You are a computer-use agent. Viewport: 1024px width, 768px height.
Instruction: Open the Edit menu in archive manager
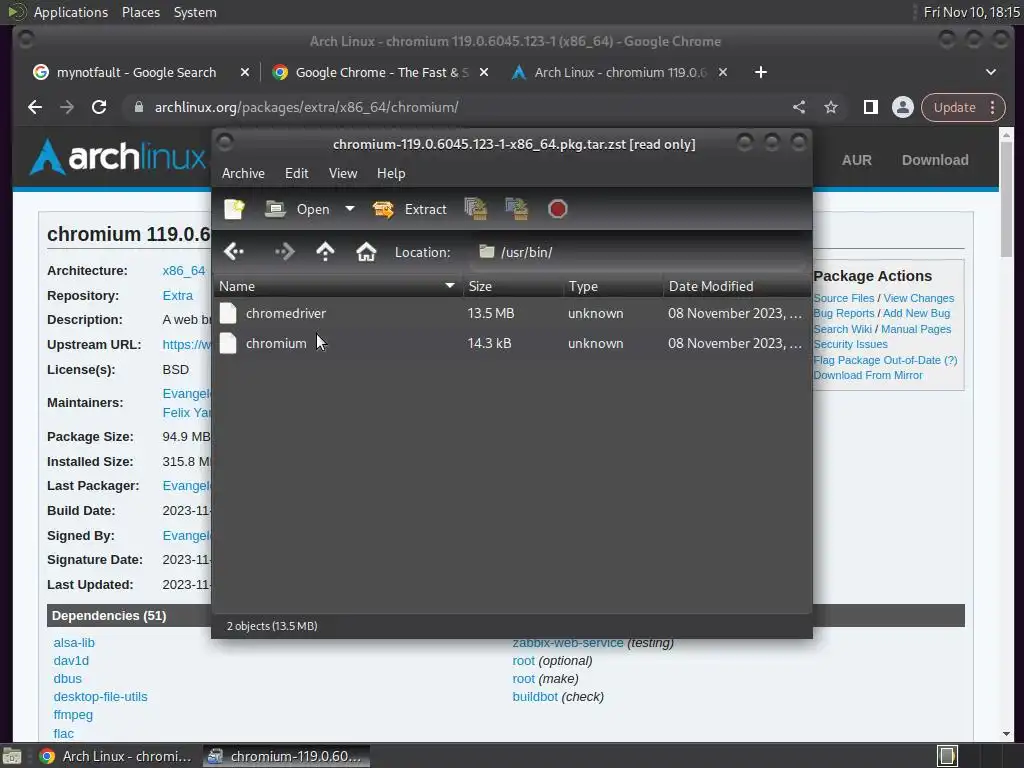point(296,173)
